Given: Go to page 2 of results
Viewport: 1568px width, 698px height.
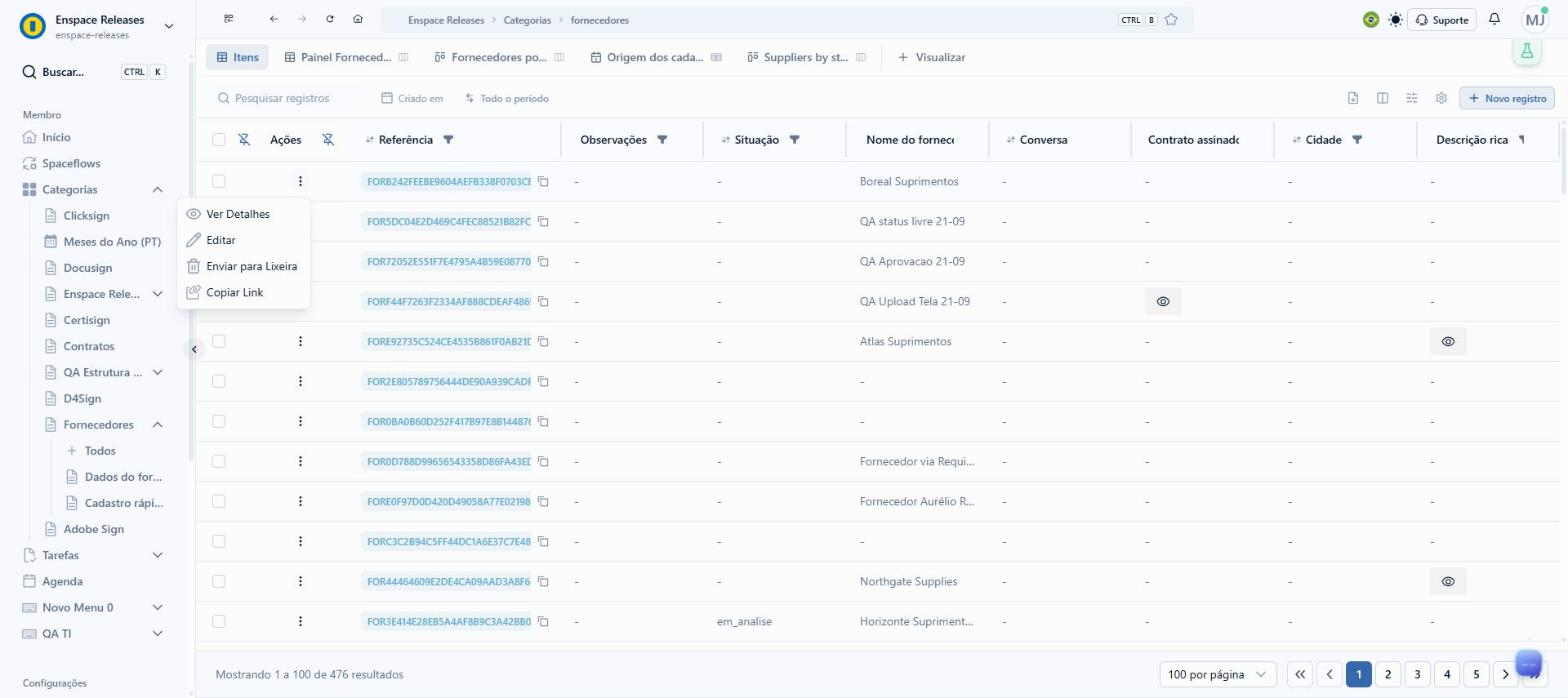Looking at the screenshot, I should pyautogui.click(x=1387, y=674).
